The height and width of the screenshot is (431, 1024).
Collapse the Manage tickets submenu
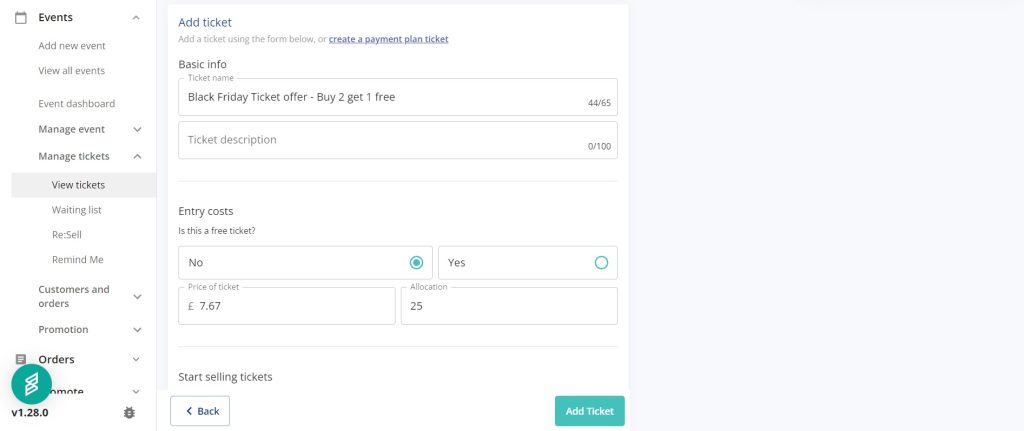pyautogui.click(x=137, y=156)
